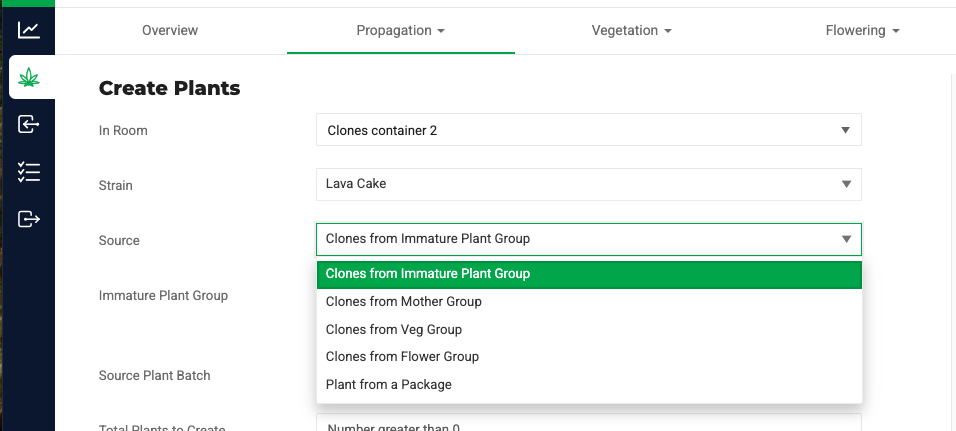Click the incoming transfer arrow sidebar icon
The width and height of the screenshot is (956, 431).
[29, 124]
